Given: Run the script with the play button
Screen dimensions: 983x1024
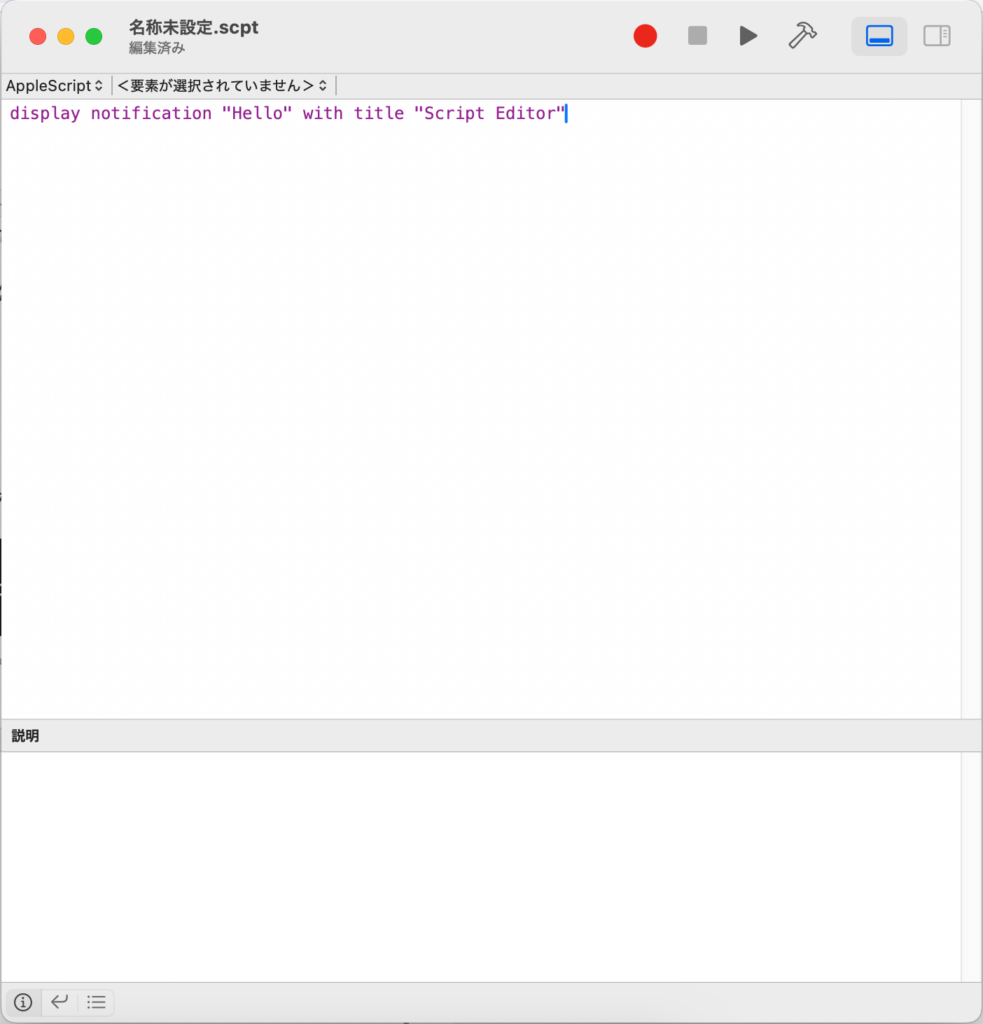Looking at the screenshot, I should (x=748, y=36).
